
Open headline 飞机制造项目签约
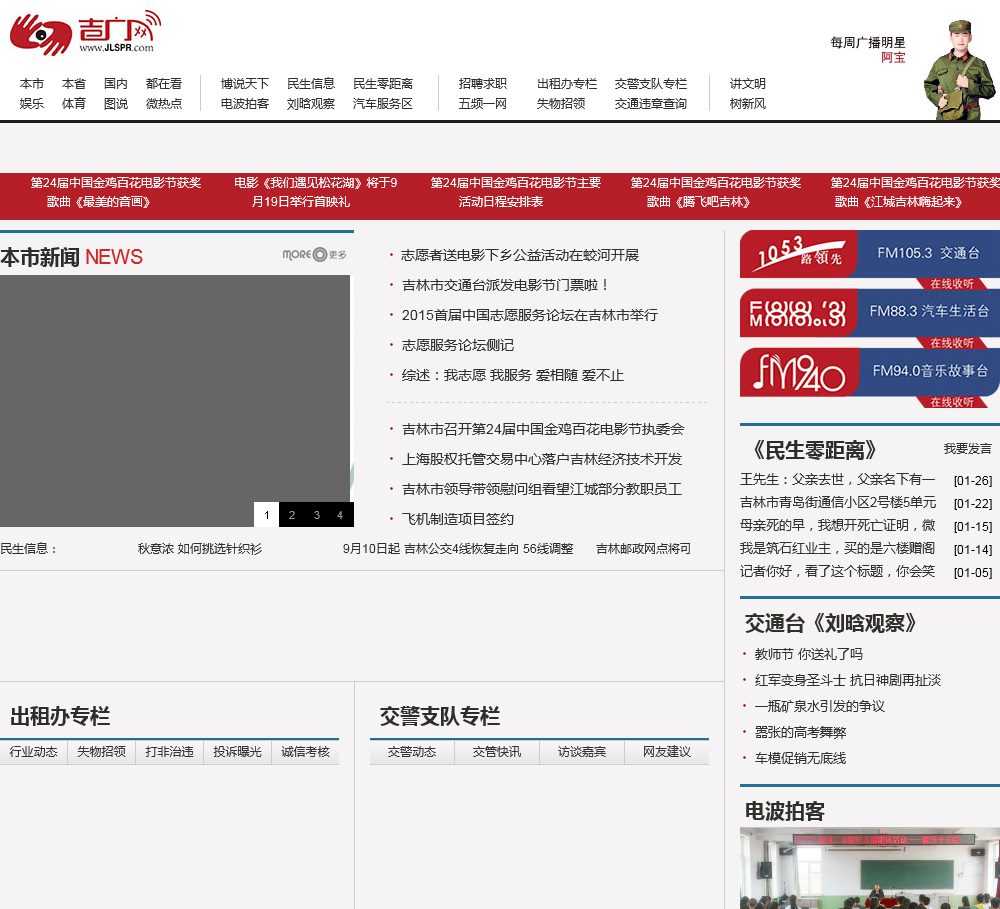458,519
